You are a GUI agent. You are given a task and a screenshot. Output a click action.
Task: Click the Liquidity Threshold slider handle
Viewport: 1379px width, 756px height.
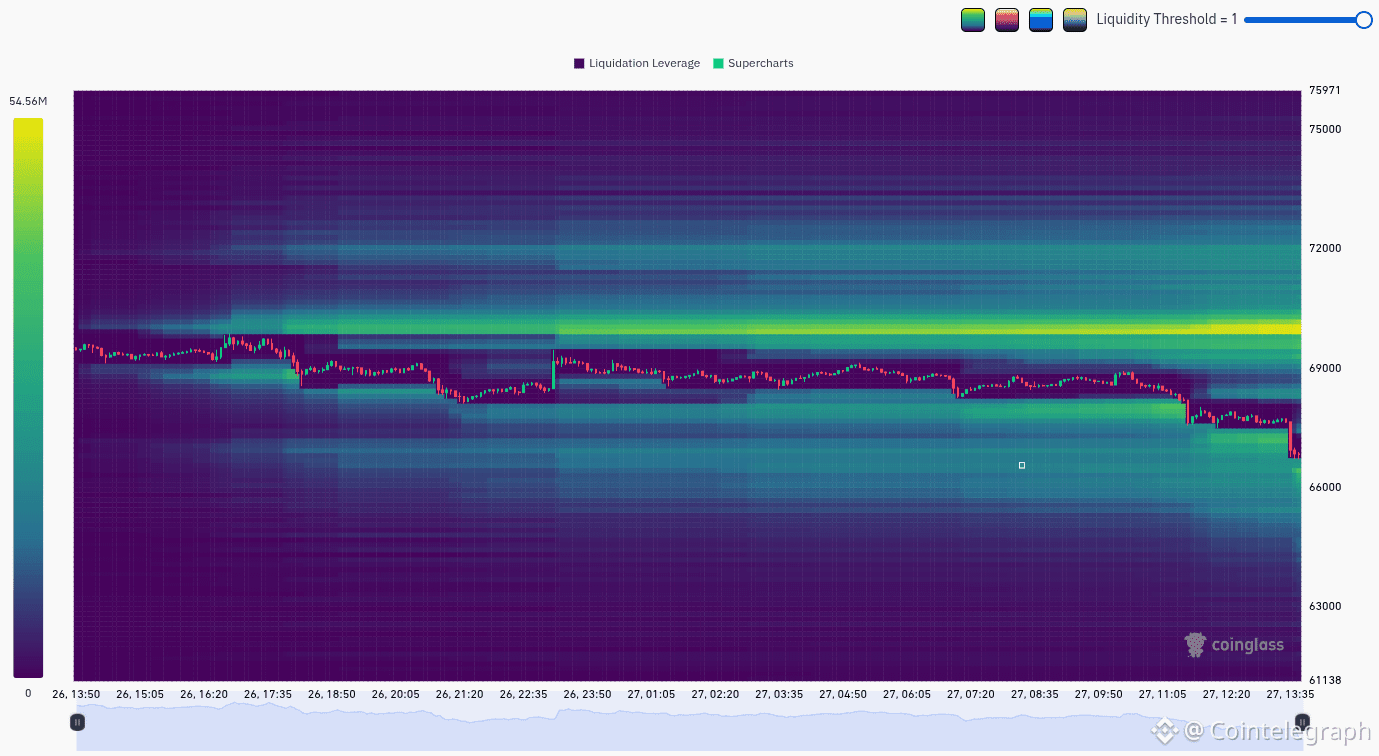click(x=1363, y=20)
